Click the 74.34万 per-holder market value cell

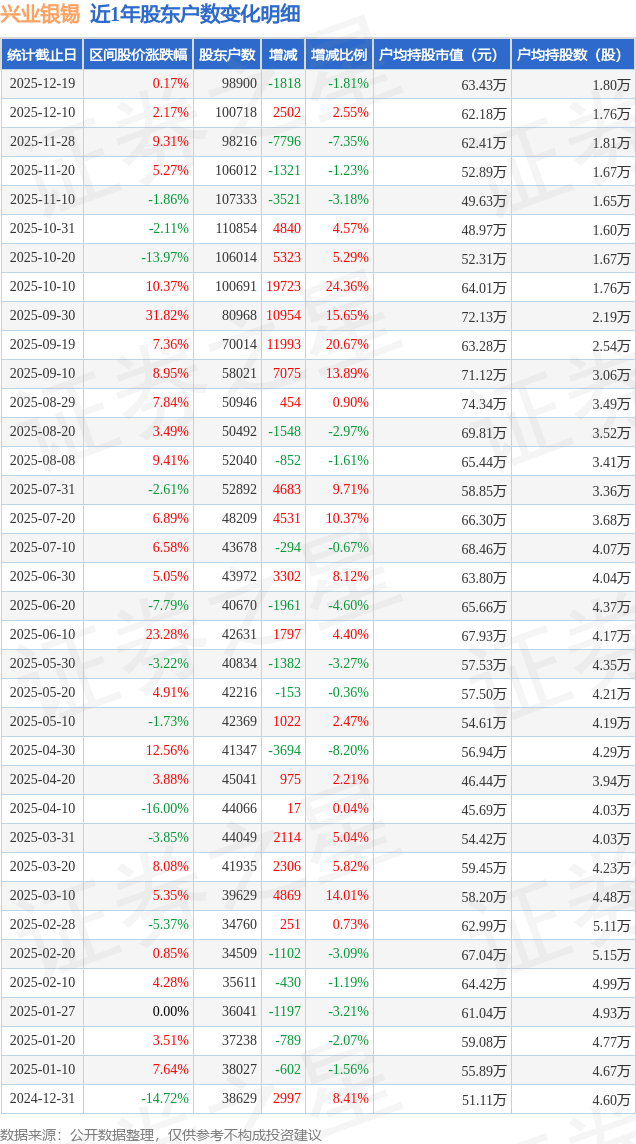click(x=484, y=403)
